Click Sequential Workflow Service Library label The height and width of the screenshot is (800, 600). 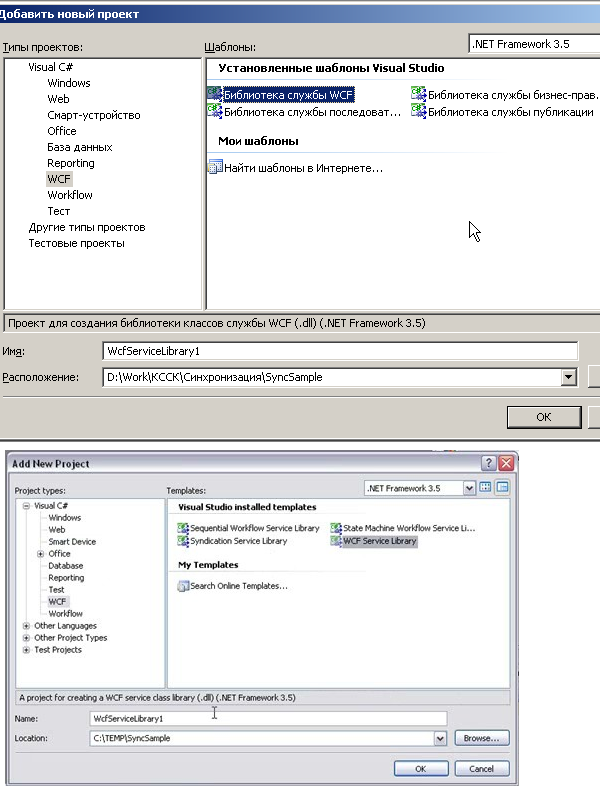(x=255, y=528)
